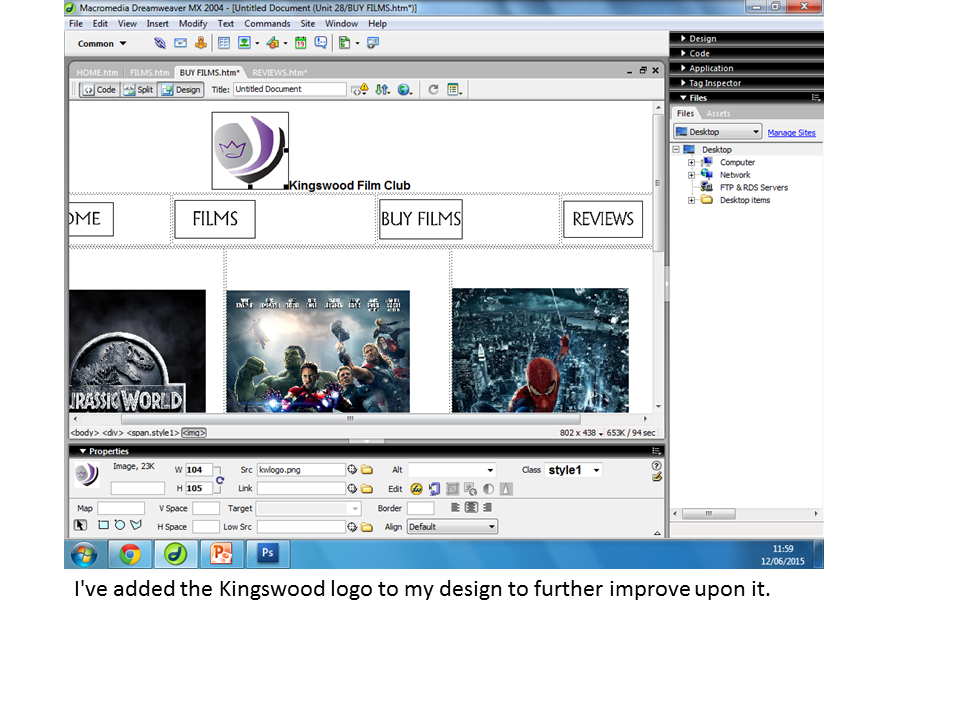Open the Class style1 dropdown

596,470
